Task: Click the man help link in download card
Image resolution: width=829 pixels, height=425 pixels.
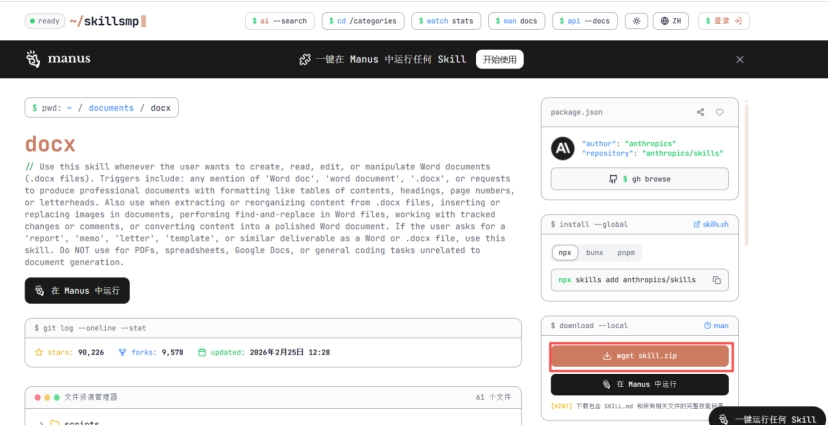Action: 716,326
